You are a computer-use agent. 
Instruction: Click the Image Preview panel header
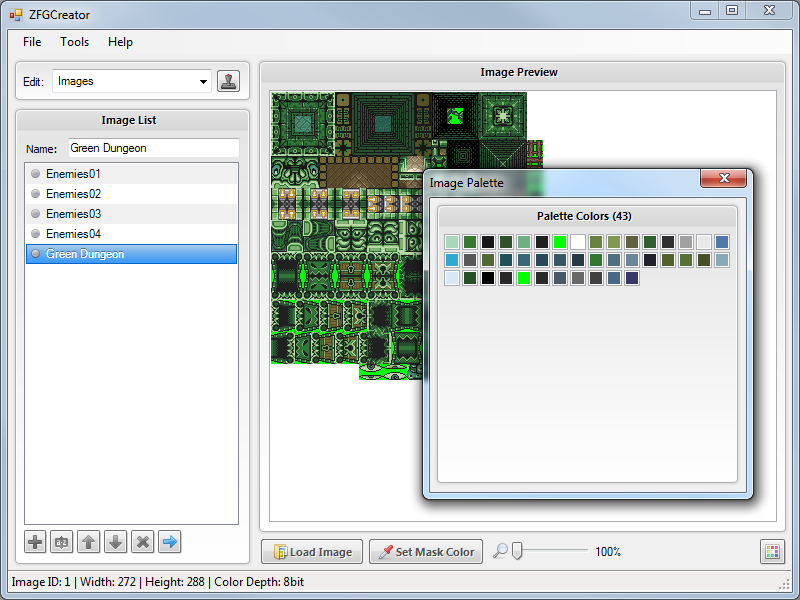point(519,72)
